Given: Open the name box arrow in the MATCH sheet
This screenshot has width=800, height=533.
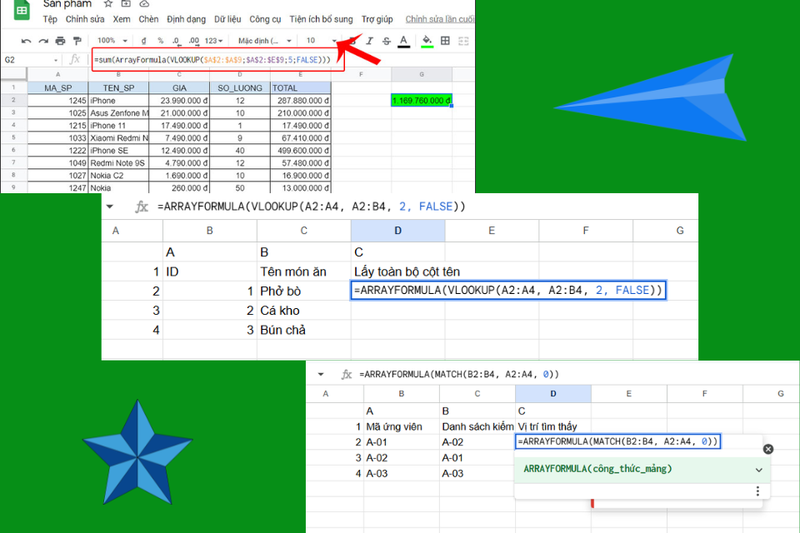Looking at the screenshot, I should 320,374.
